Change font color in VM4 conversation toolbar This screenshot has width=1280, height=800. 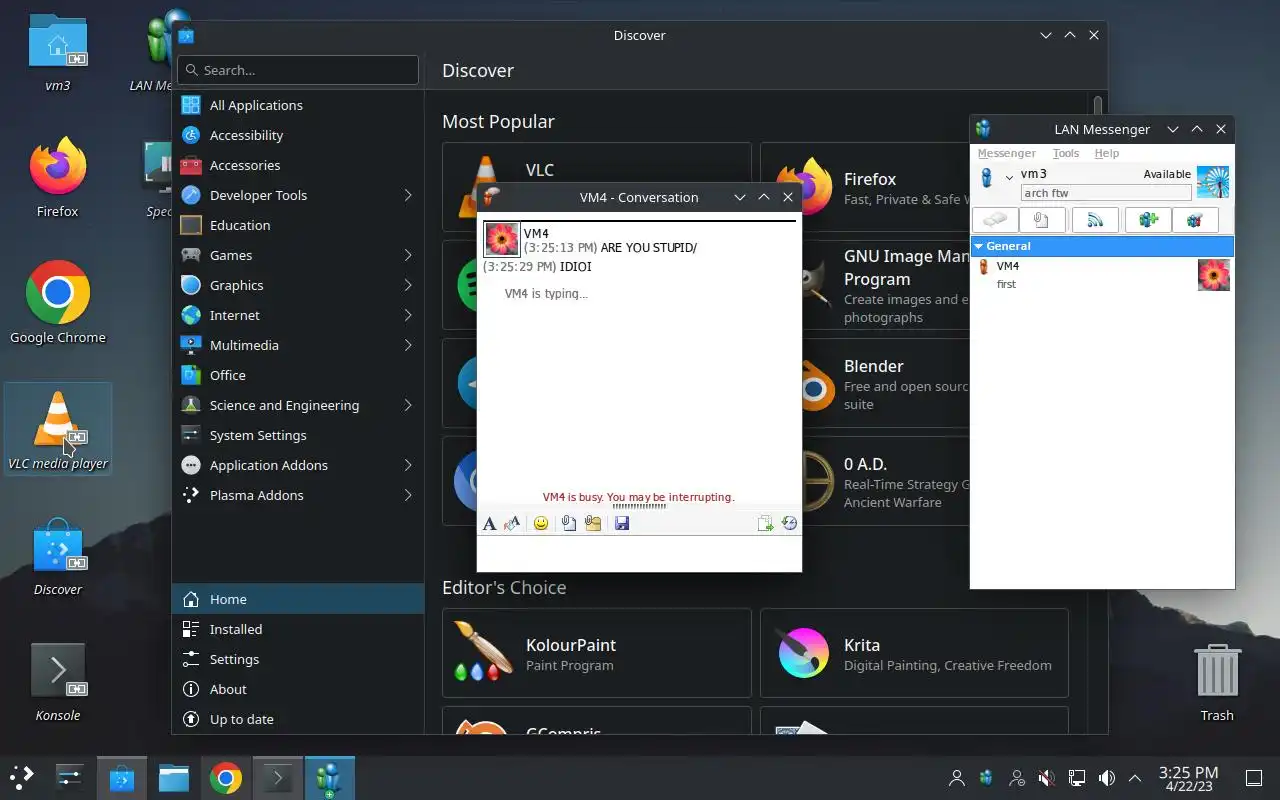coord(512,523)
